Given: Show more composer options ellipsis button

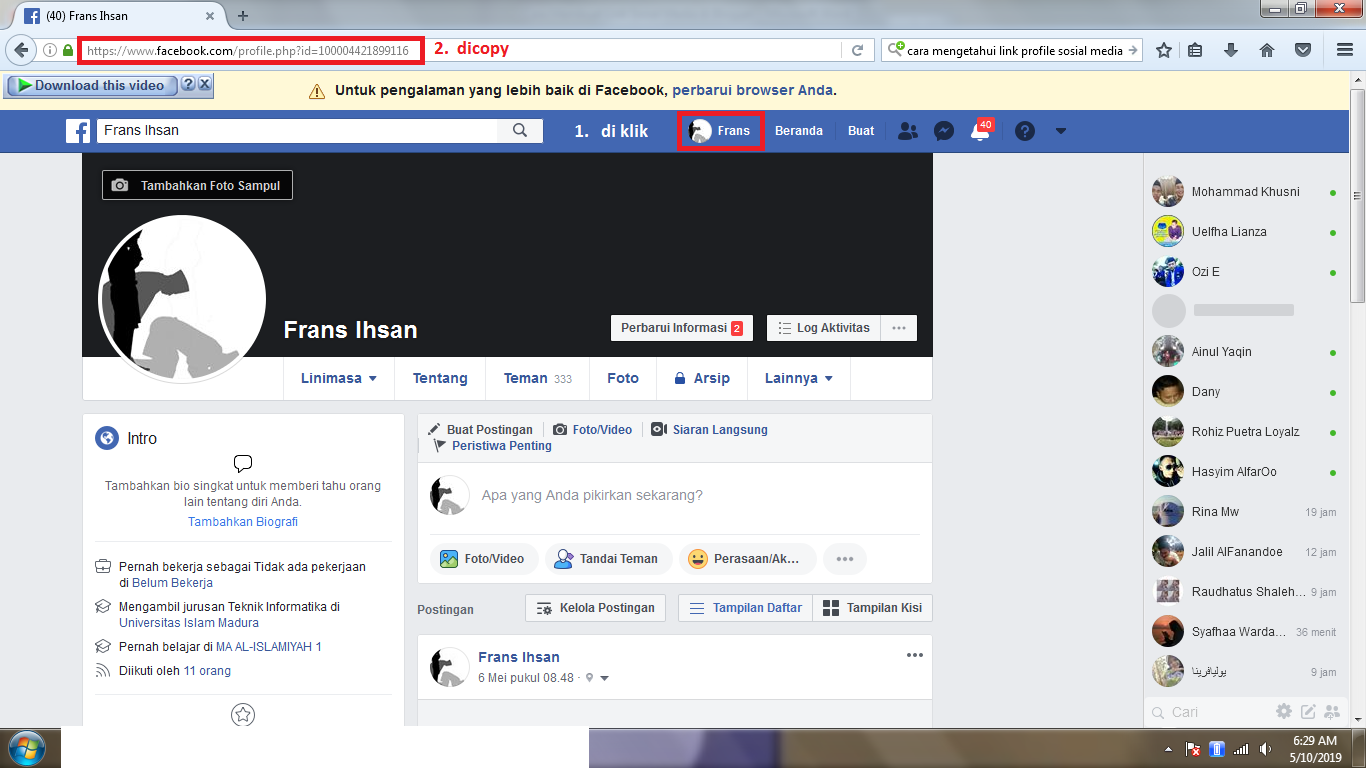Looking at the screenshot, I should pyautogui.click(x=845, y=559).
